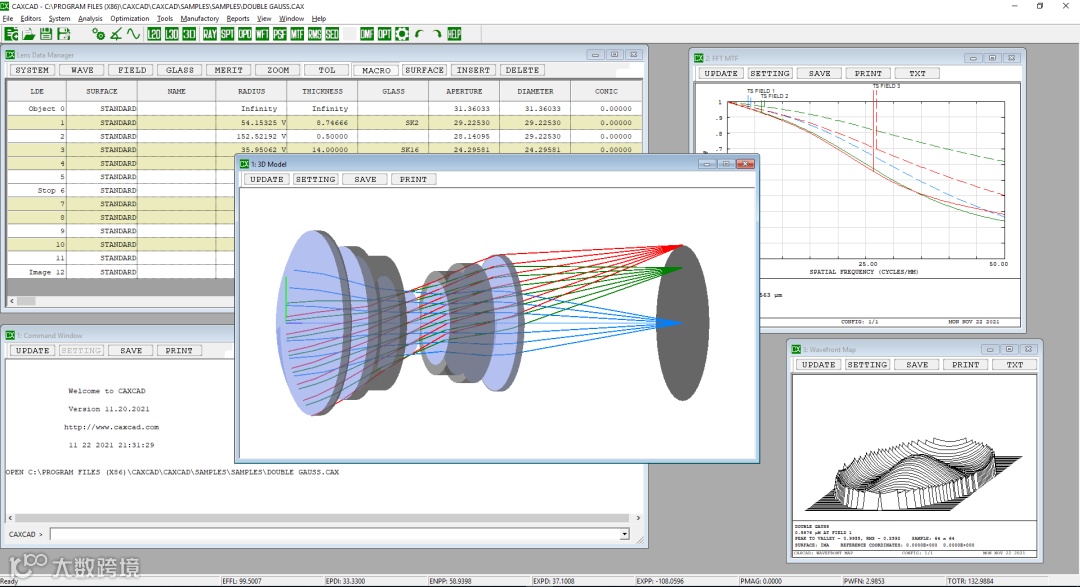Select thickness cell 8.74666 in surface row 1
Viewport: 1080px width, 587px height.
click(322, 123)
